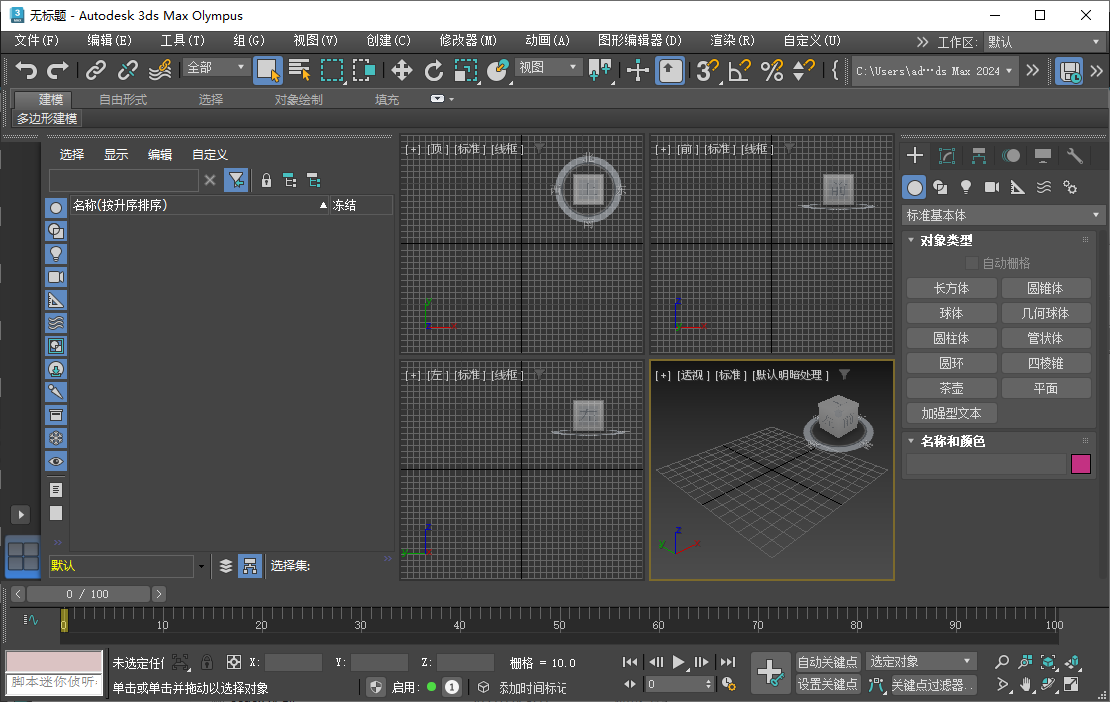Collapse the 对象类型 rollout
Image resolution: width=1110 pixels, height=702 pixels.
946,241
